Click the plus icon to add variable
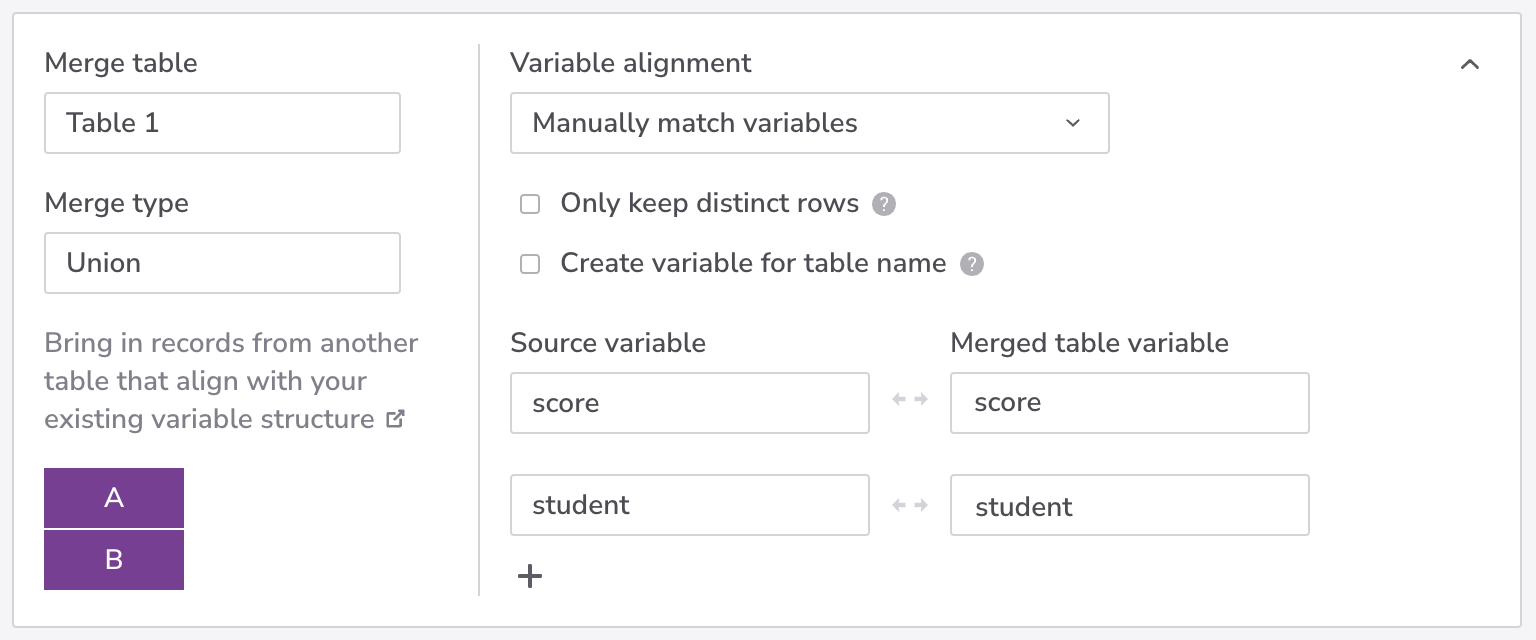1536x640 pixels. click(530, 576)
